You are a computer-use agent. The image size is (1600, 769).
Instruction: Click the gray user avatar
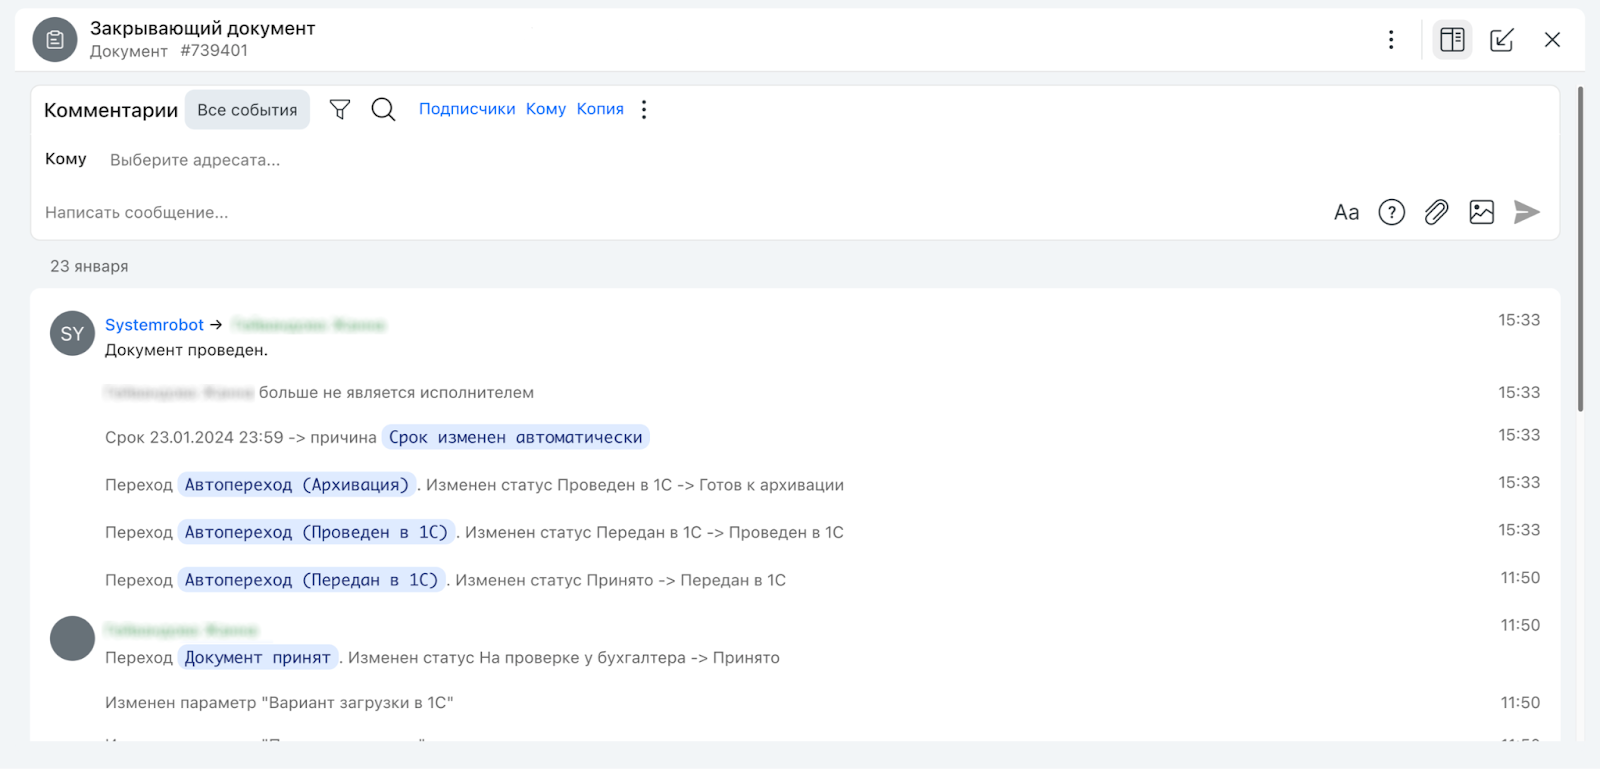tap(72, 638)
